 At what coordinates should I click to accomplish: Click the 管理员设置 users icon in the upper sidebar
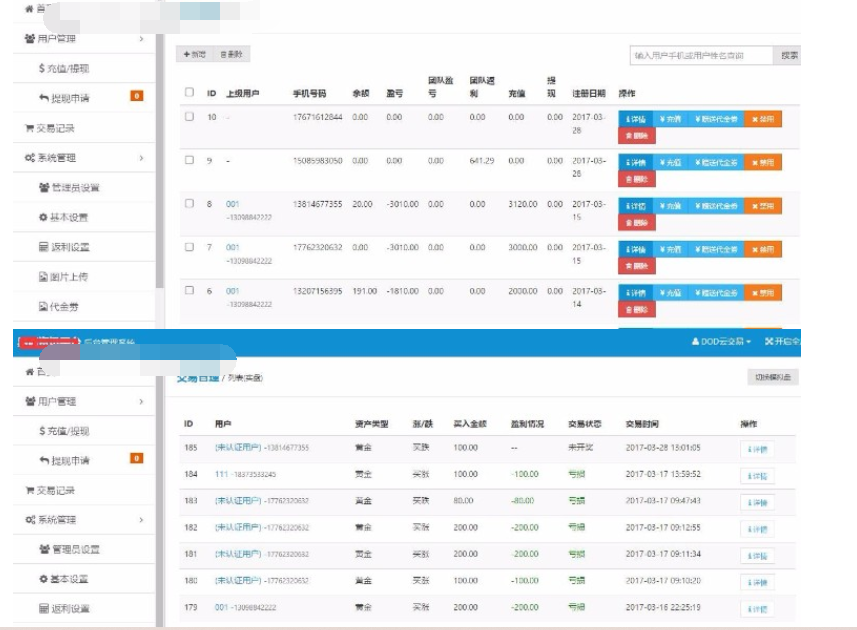[44, 188]
